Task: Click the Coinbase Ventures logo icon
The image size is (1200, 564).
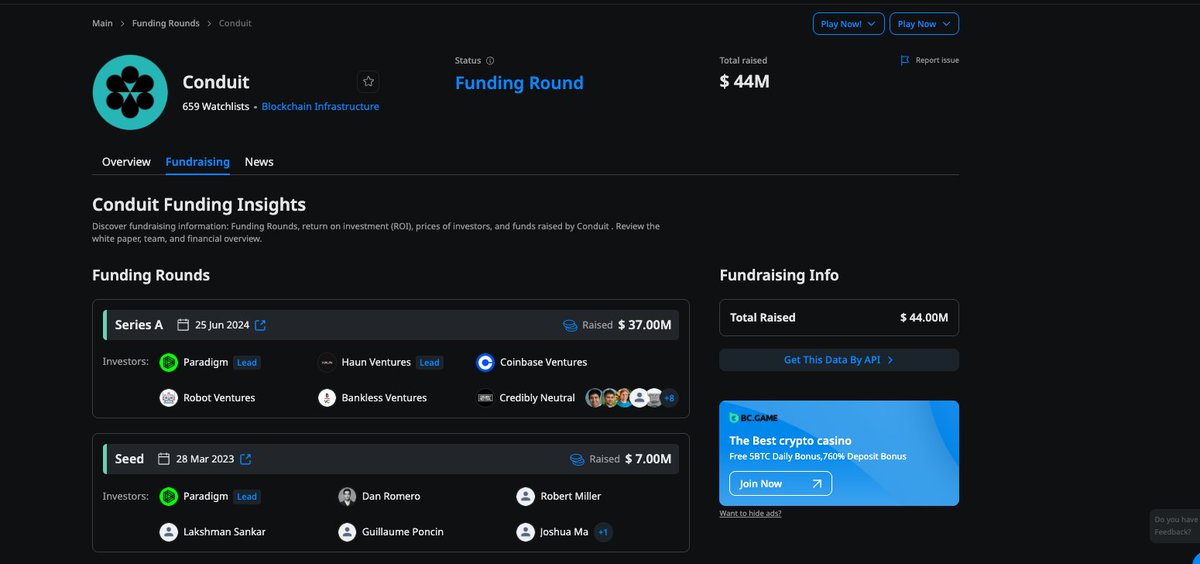Action: [x=485, y=362]
